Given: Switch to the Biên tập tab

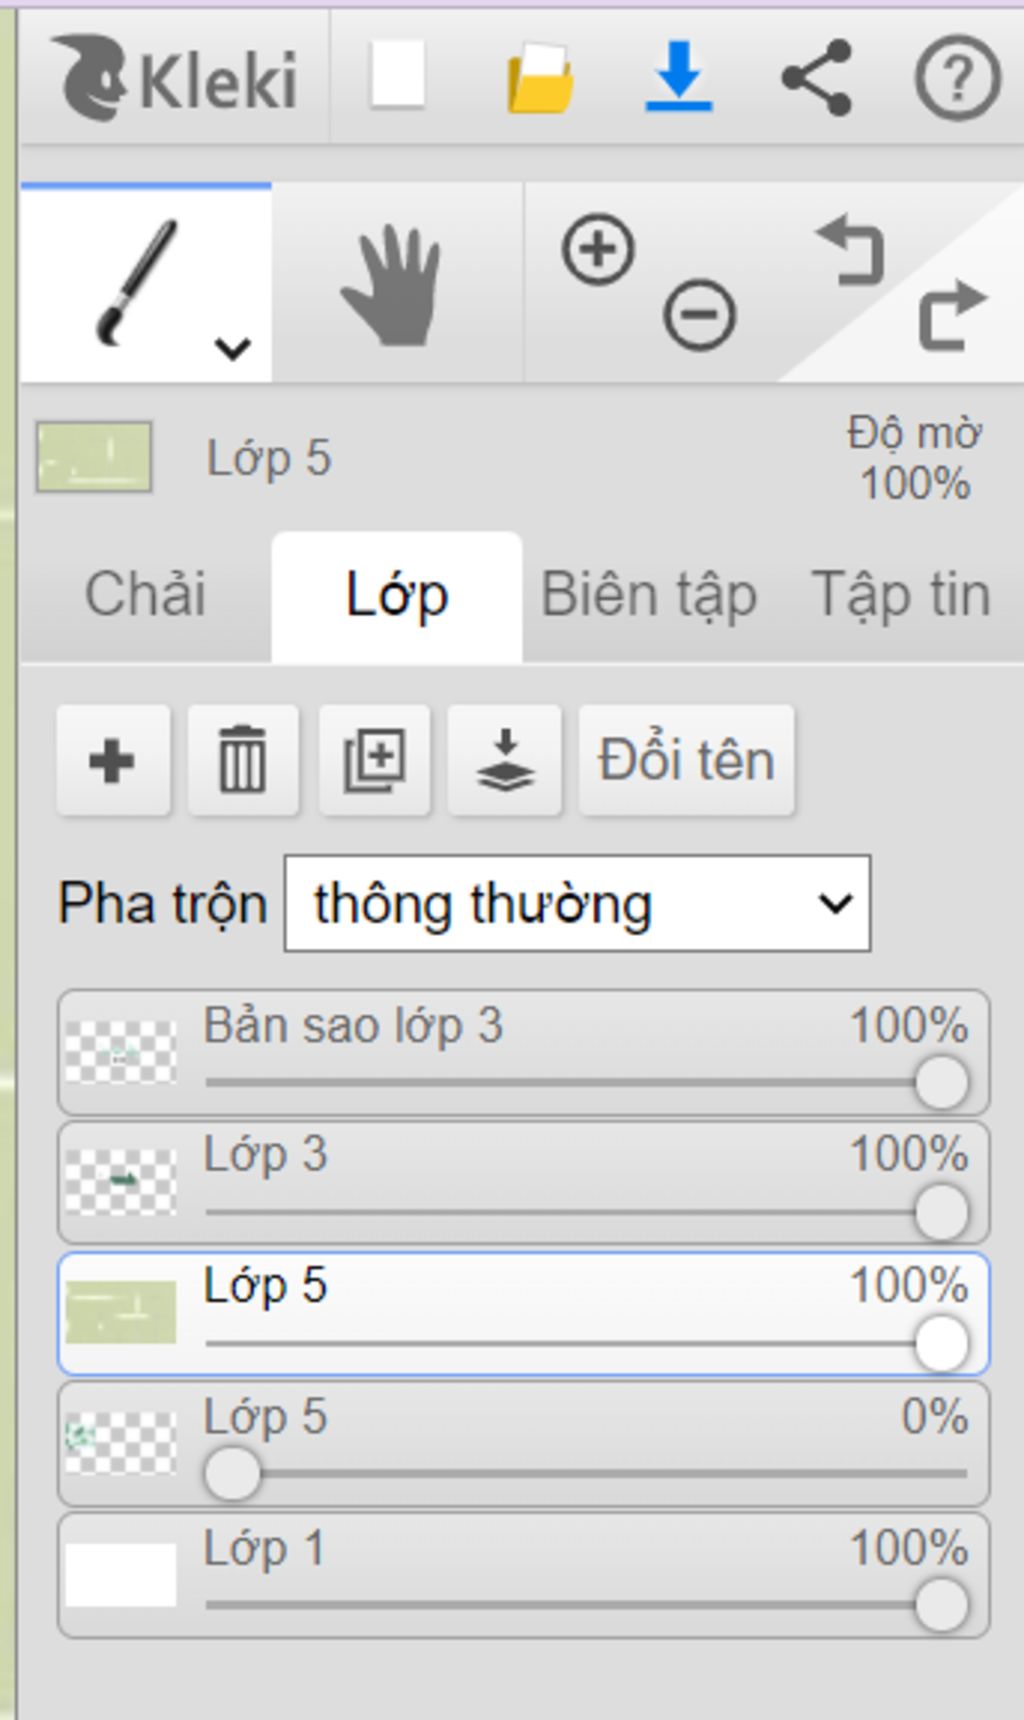Looking at the screenshot, I should click(648, 595).
